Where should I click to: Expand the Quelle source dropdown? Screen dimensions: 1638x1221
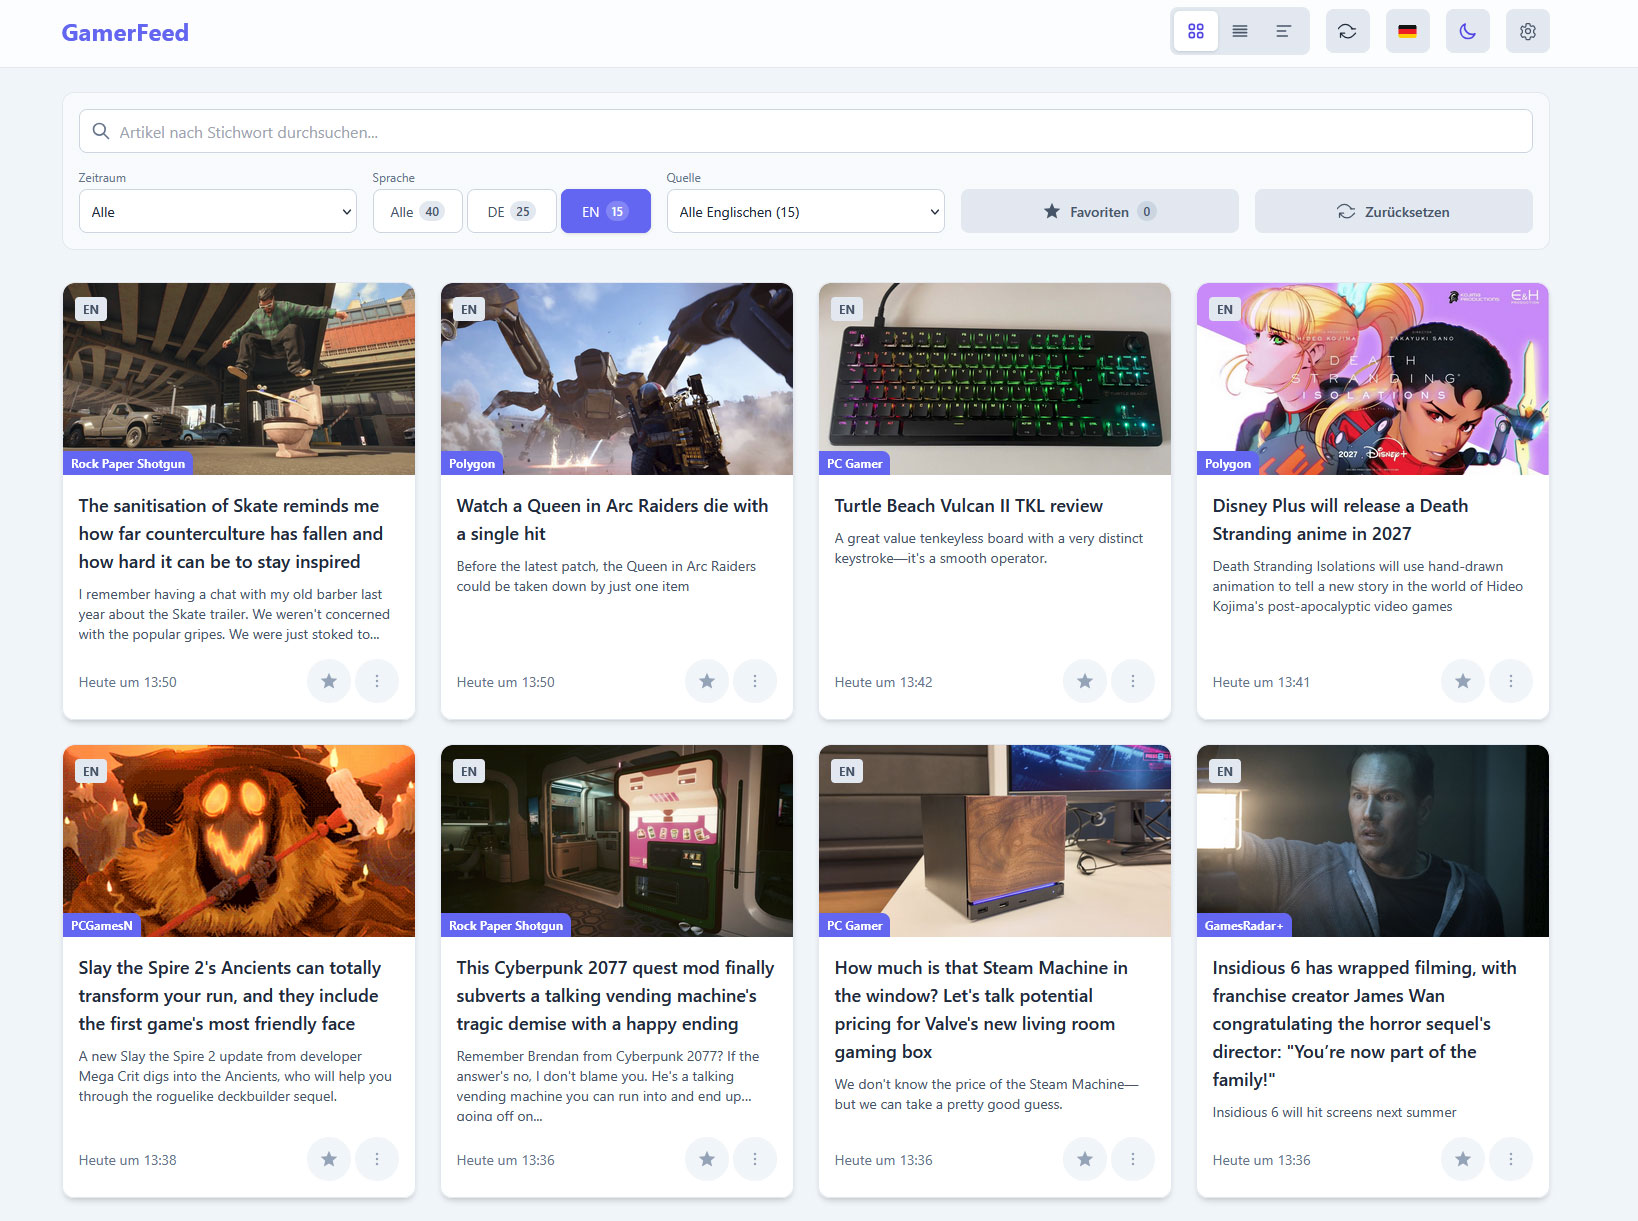click(x=805, y=211)
